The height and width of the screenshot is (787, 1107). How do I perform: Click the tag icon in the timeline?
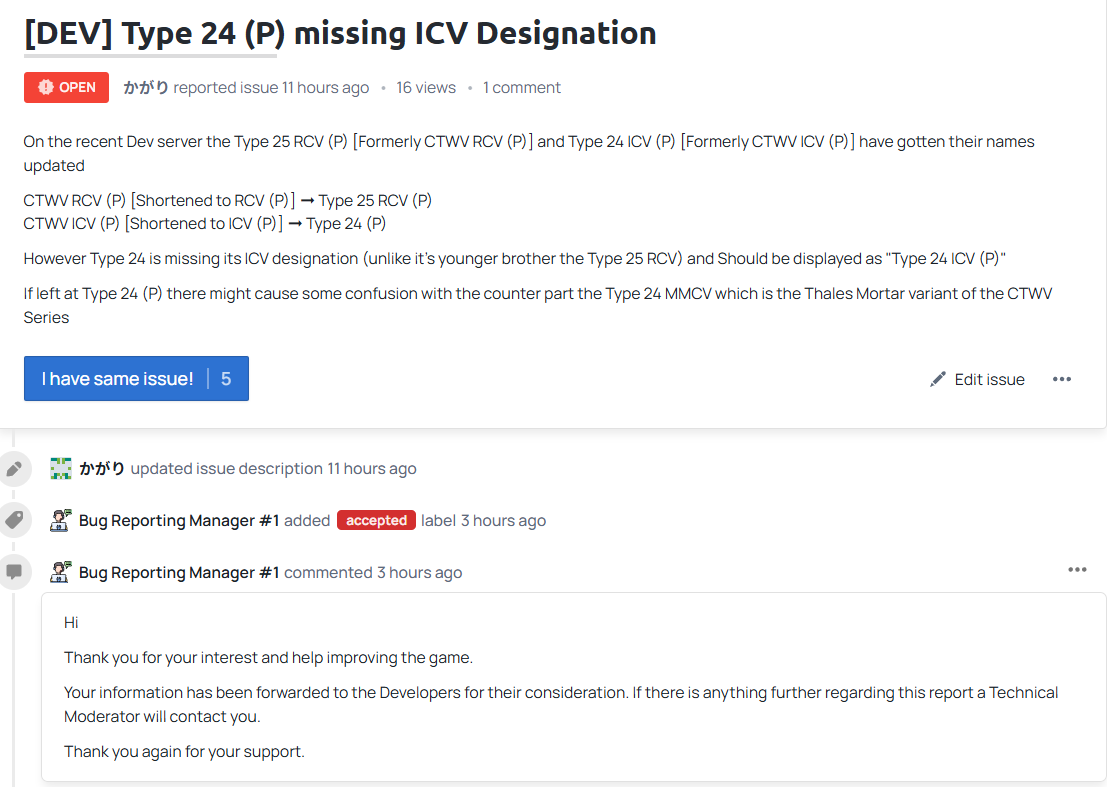(x=14, y=520)
